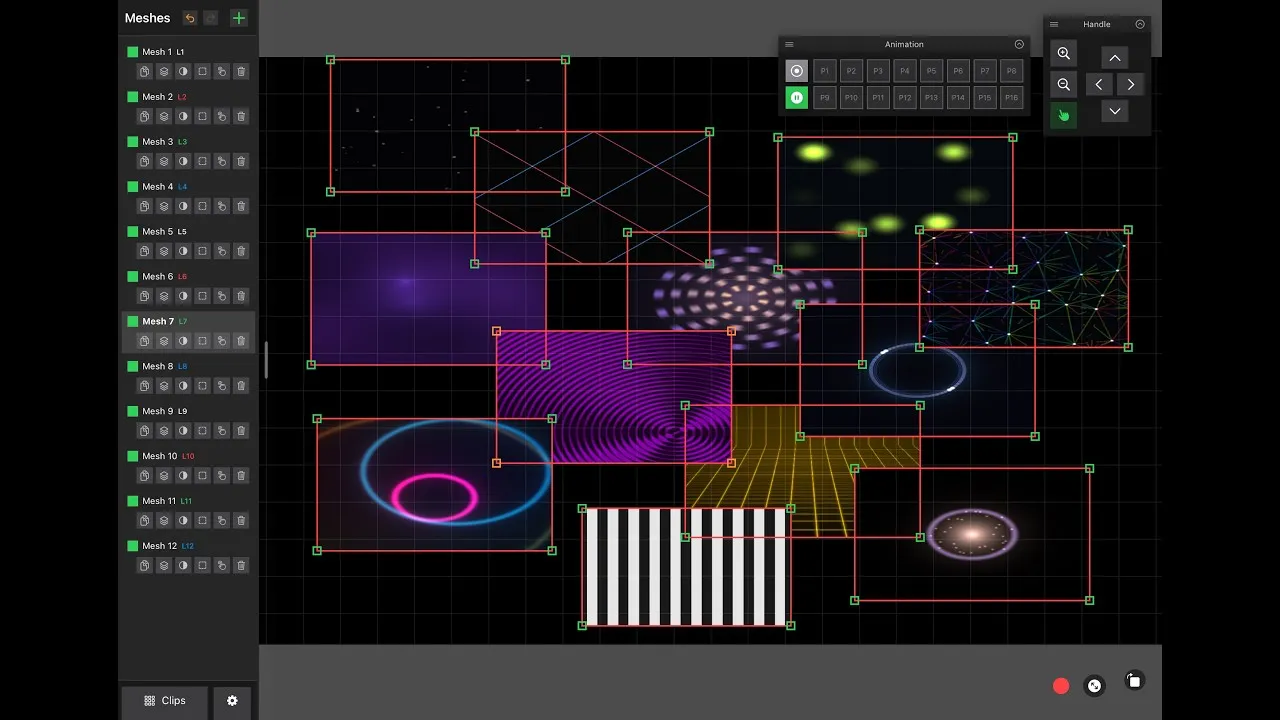This screenshot has width=1280, height=720.
Task: Click the fullscreen expand arrows button
Action: (1095, 686)
